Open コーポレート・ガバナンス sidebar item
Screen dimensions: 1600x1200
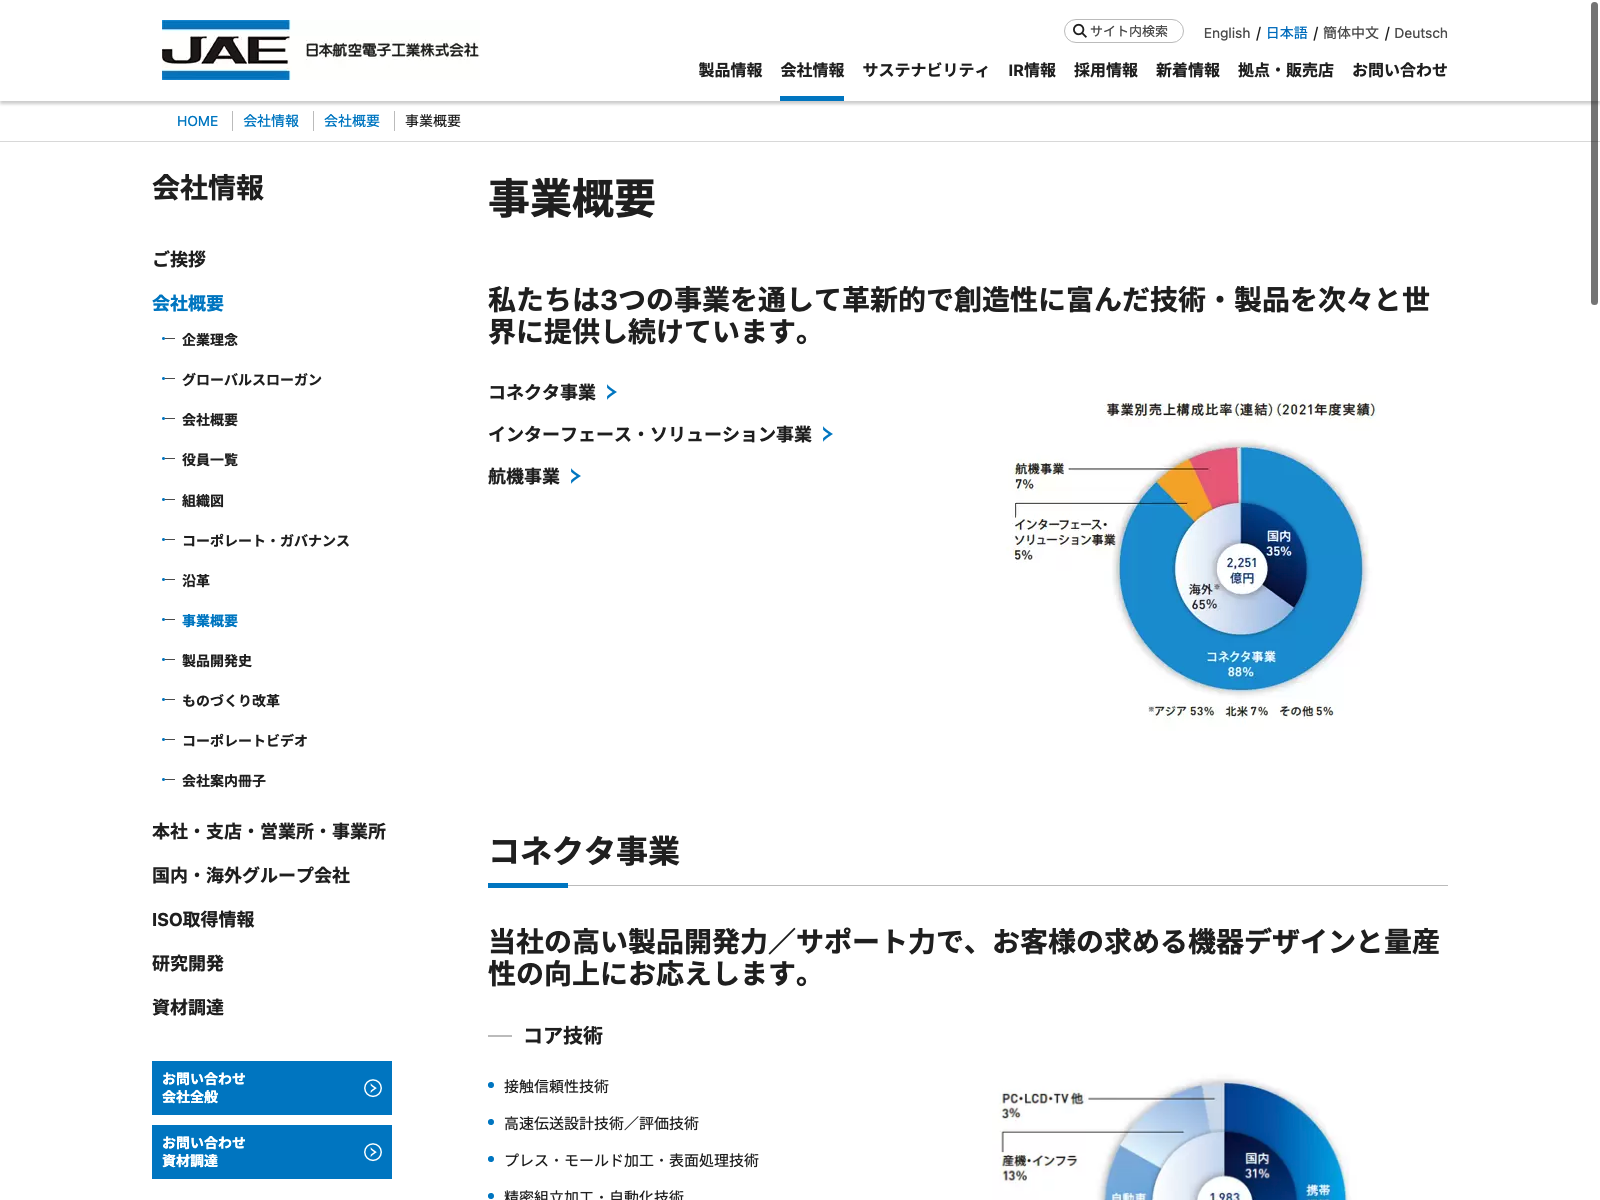click(265, 541)
